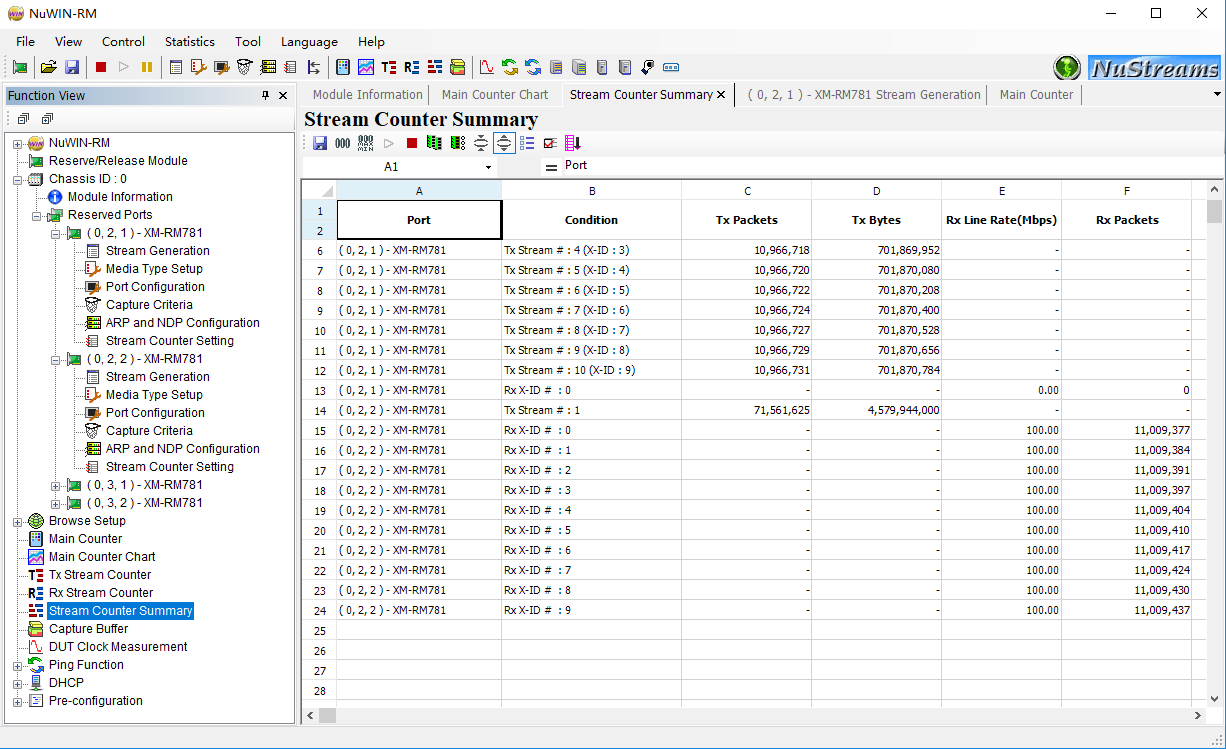Click the red stop icon in main toolbar

click(101, 67)
